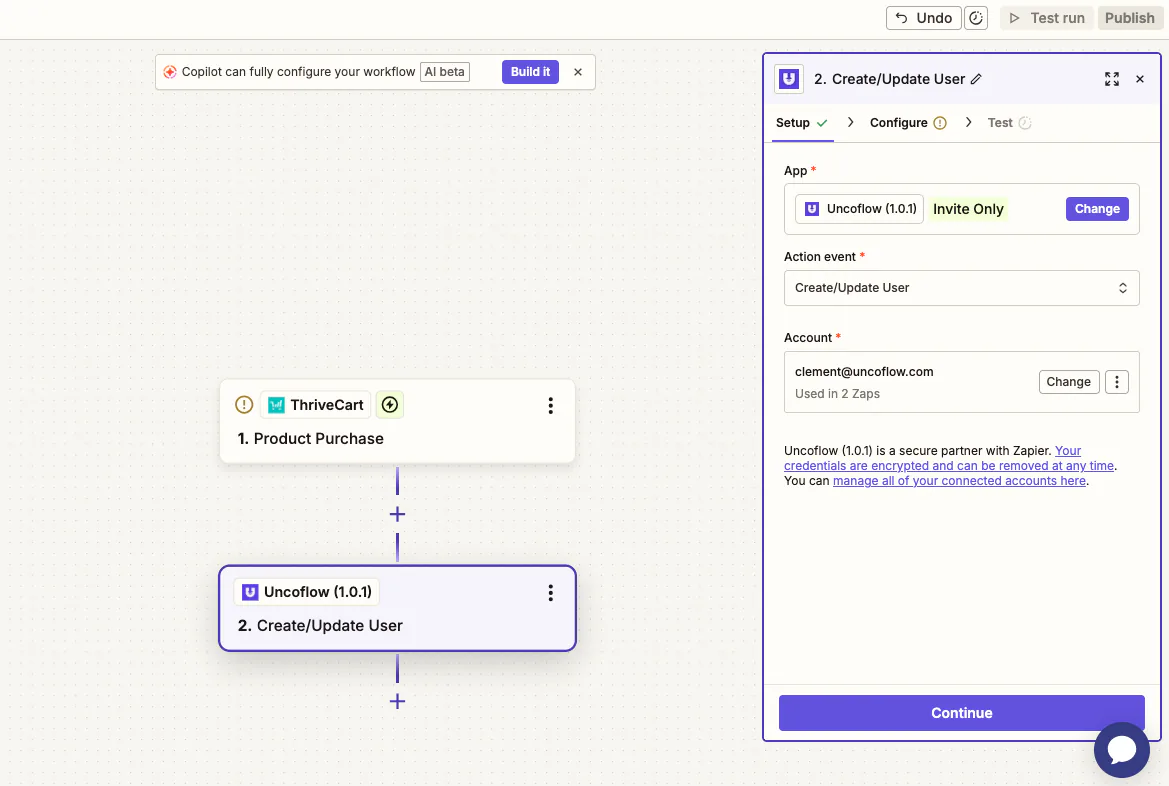
Task: Add step between ThriveCart and Uncoflow
Action: point(397,514)
